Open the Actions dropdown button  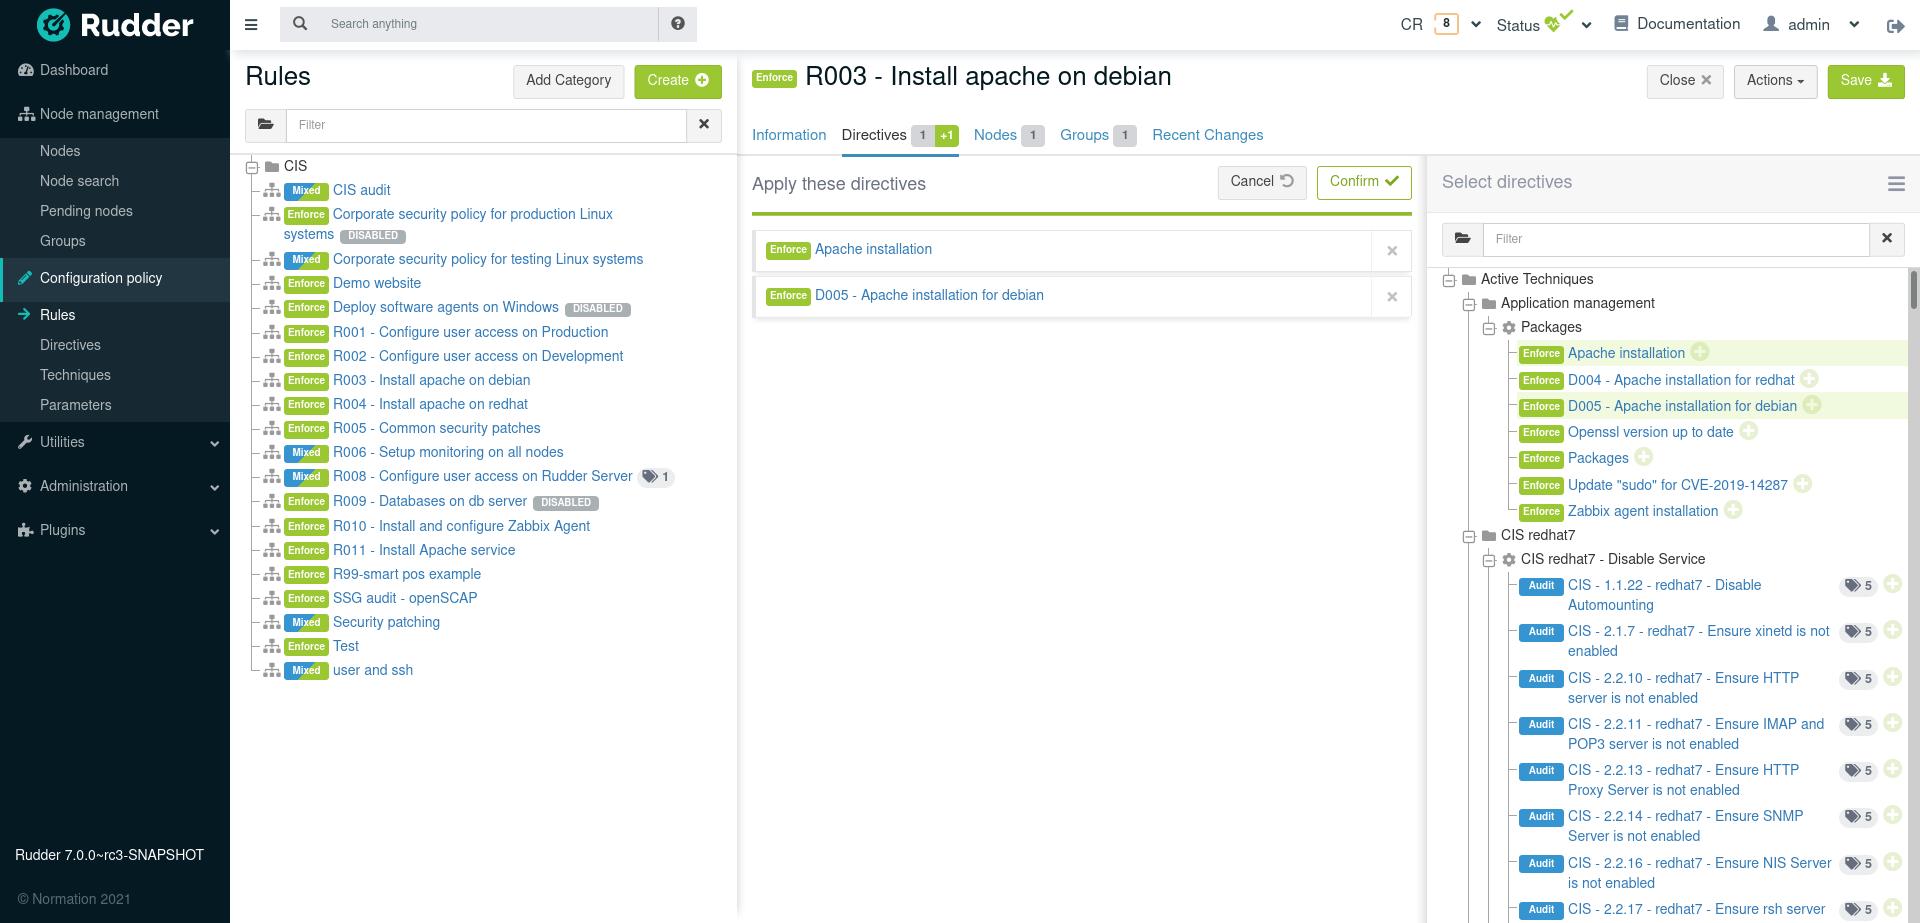click(1774, 81)
